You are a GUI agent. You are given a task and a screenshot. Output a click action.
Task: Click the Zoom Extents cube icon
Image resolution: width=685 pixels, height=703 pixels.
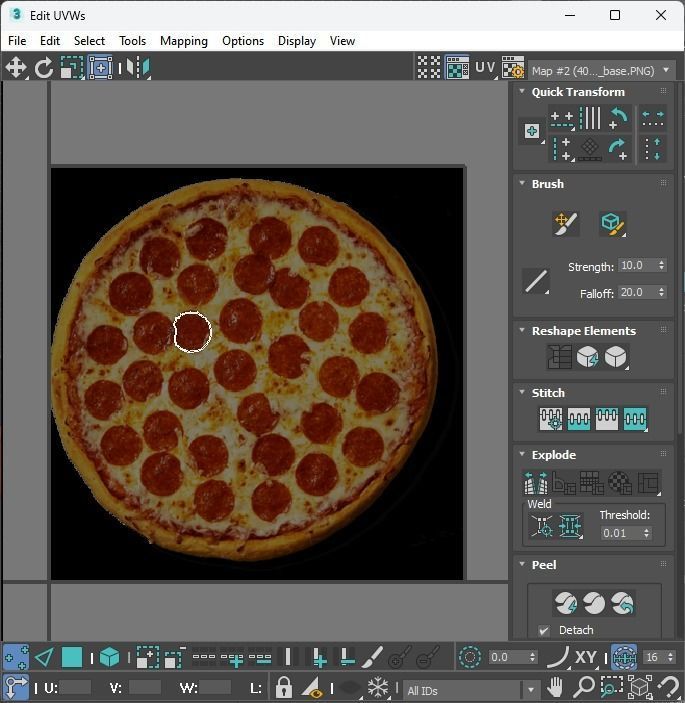640,687
